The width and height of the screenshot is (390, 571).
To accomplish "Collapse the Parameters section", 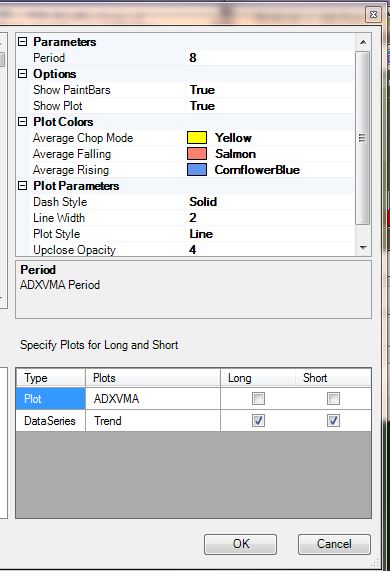I will pos(23,42).
